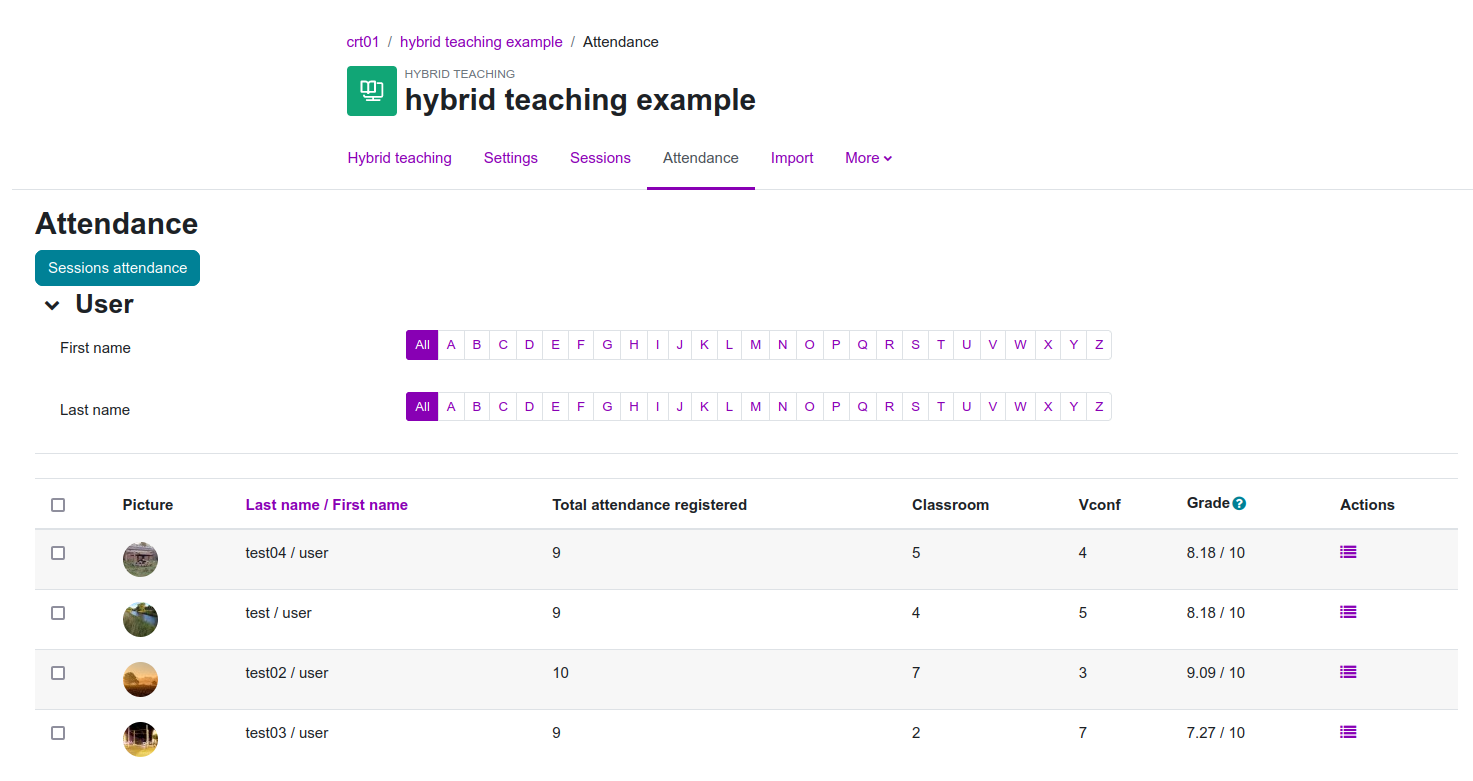
Task: Open attendance details icon for test / user
Action: pos(1348,612)
